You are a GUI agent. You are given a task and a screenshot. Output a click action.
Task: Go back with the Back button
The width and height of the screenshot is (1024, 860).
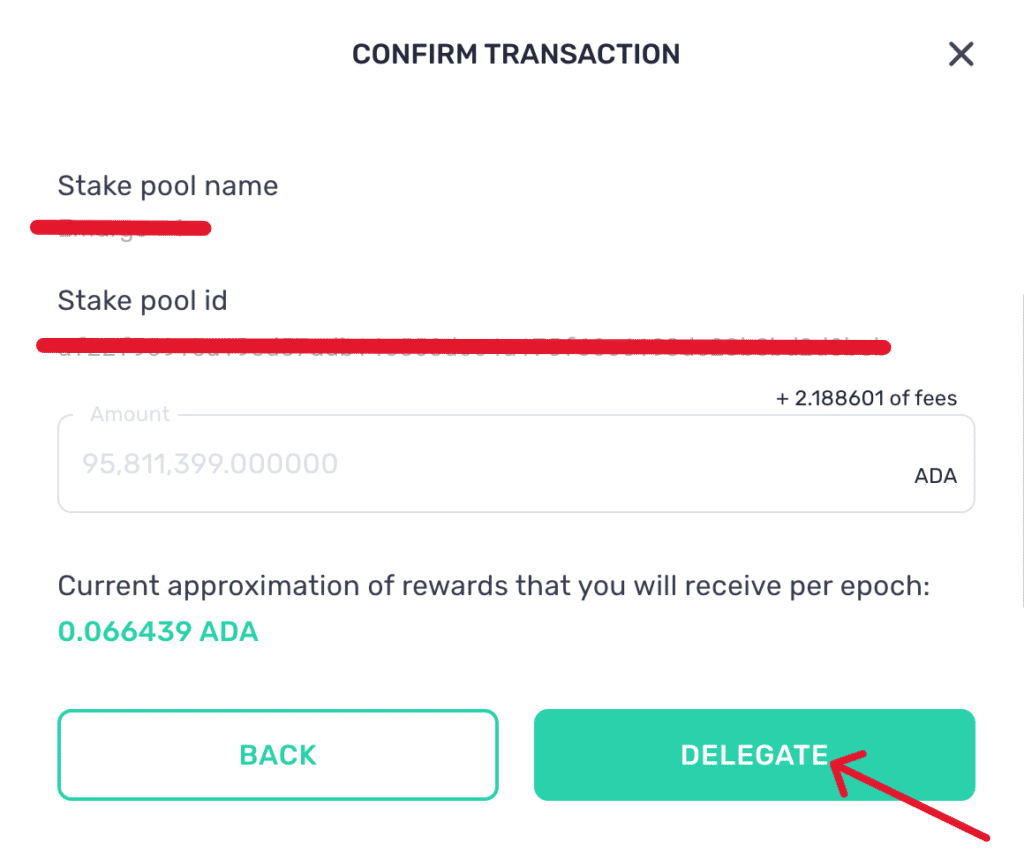277,755
